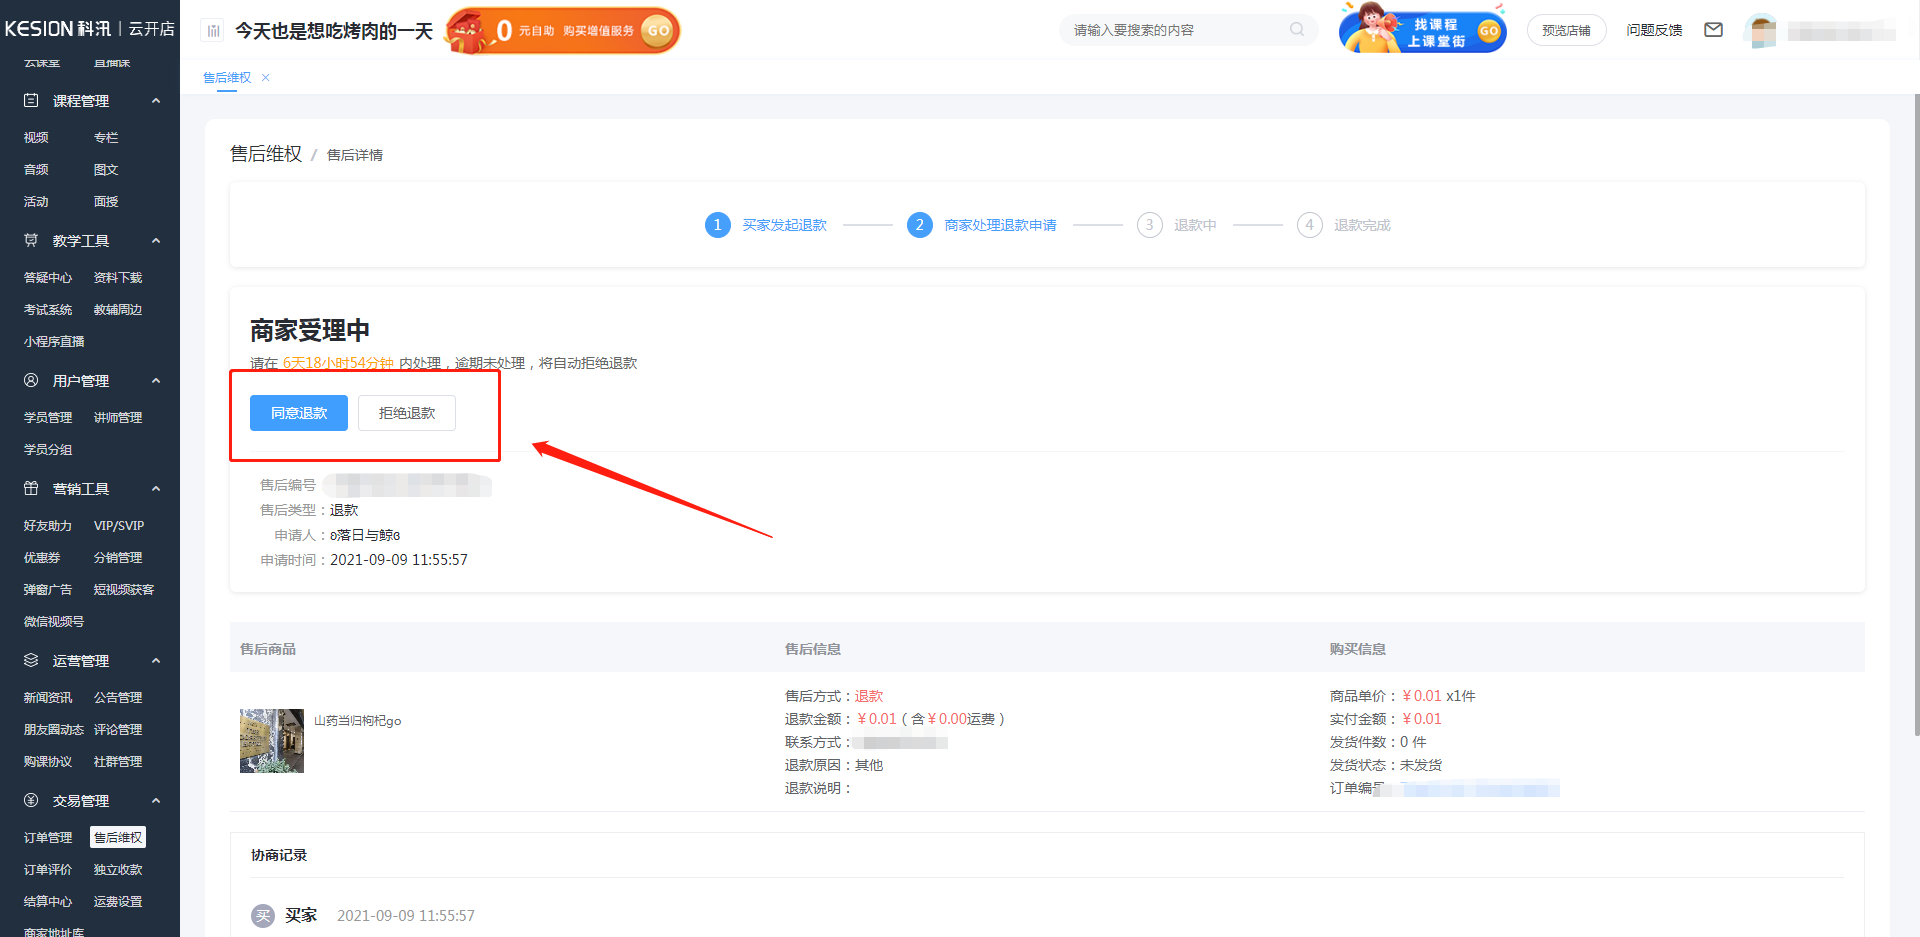Viewport: 1920px width, 937px height.
Task: Open 订单管理 in the sidebar
Action: coord(48,838)
